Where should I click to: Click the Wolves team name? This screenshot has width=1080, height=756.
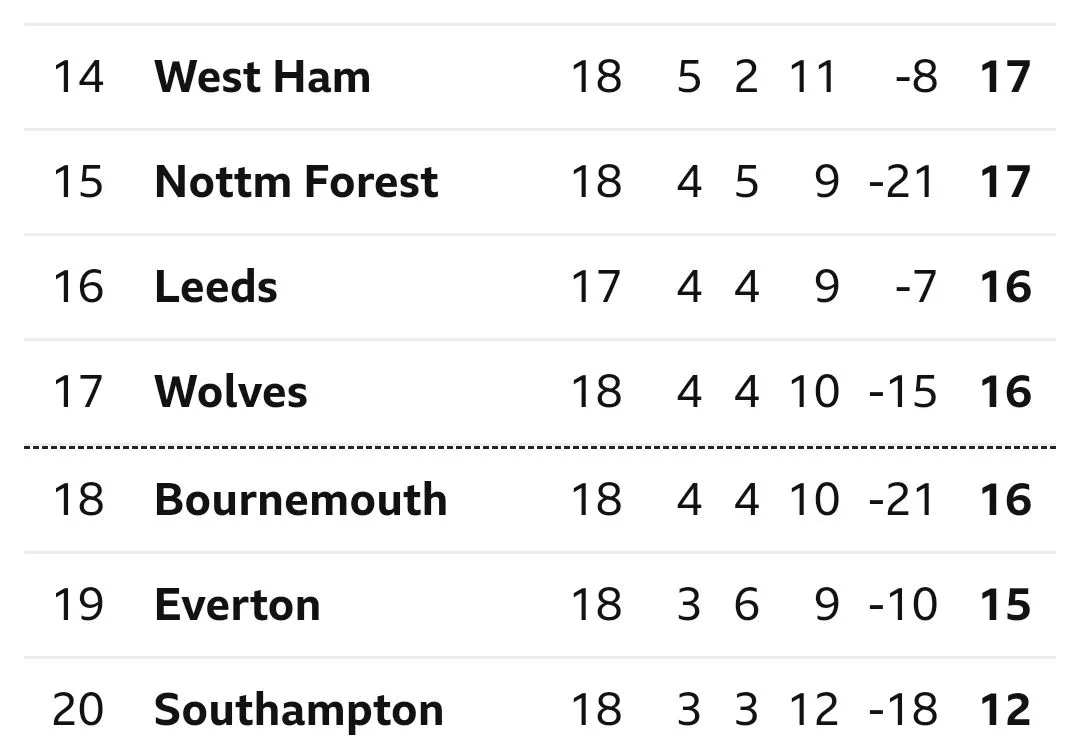[x=231, y=392]
